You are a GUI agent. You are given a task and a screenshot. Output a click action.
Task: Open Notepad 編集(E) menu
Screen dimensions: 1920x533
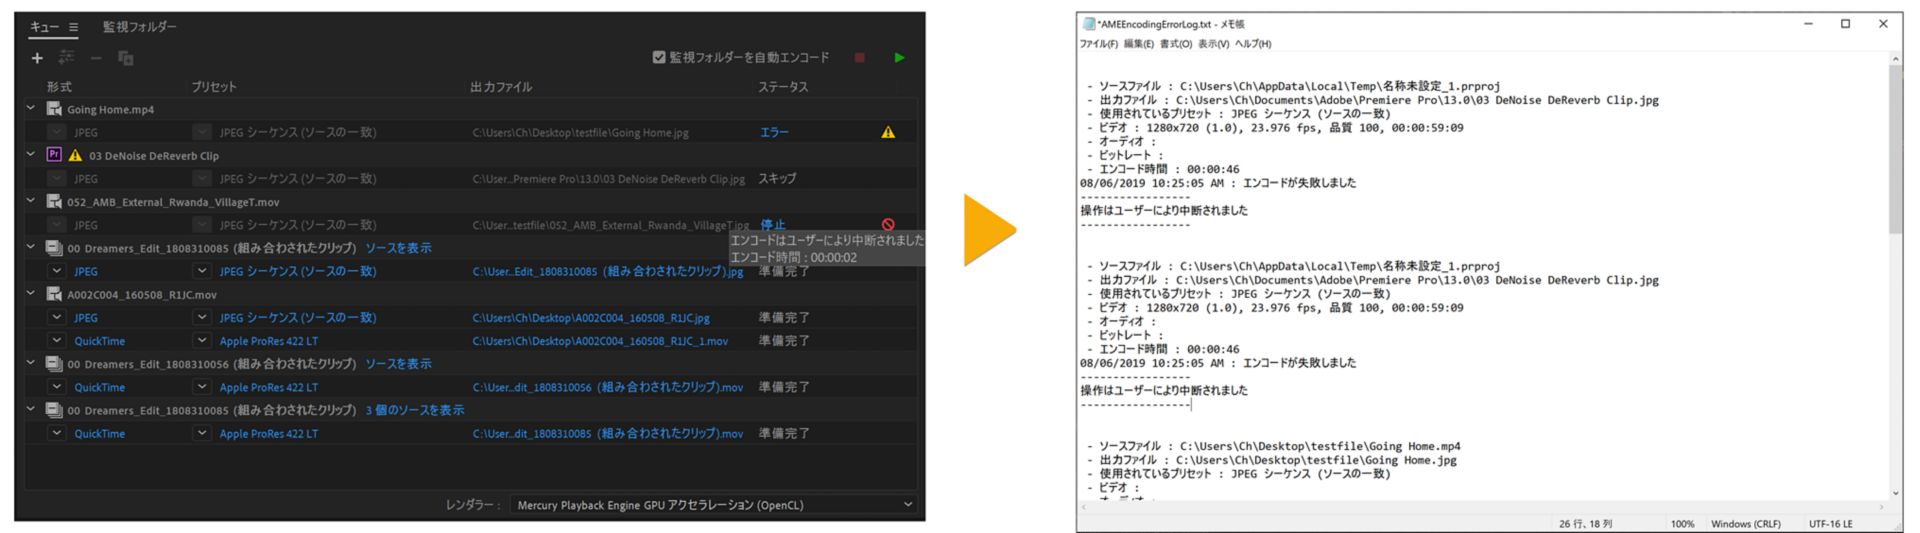(x=1138, y=44)
